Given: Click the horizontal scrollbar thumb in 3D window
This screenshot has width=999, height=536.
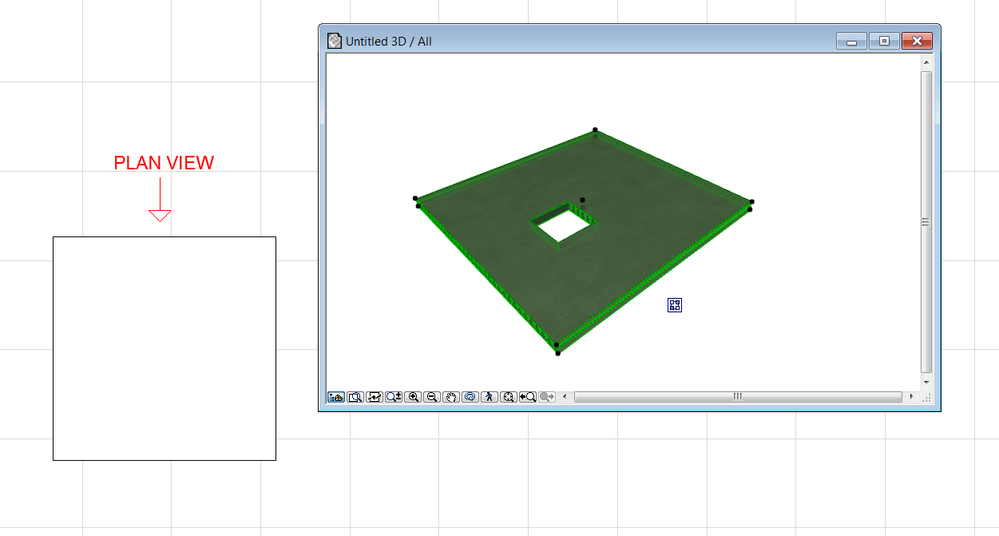Looking at the screenshot, I should (x=738, y=396).
